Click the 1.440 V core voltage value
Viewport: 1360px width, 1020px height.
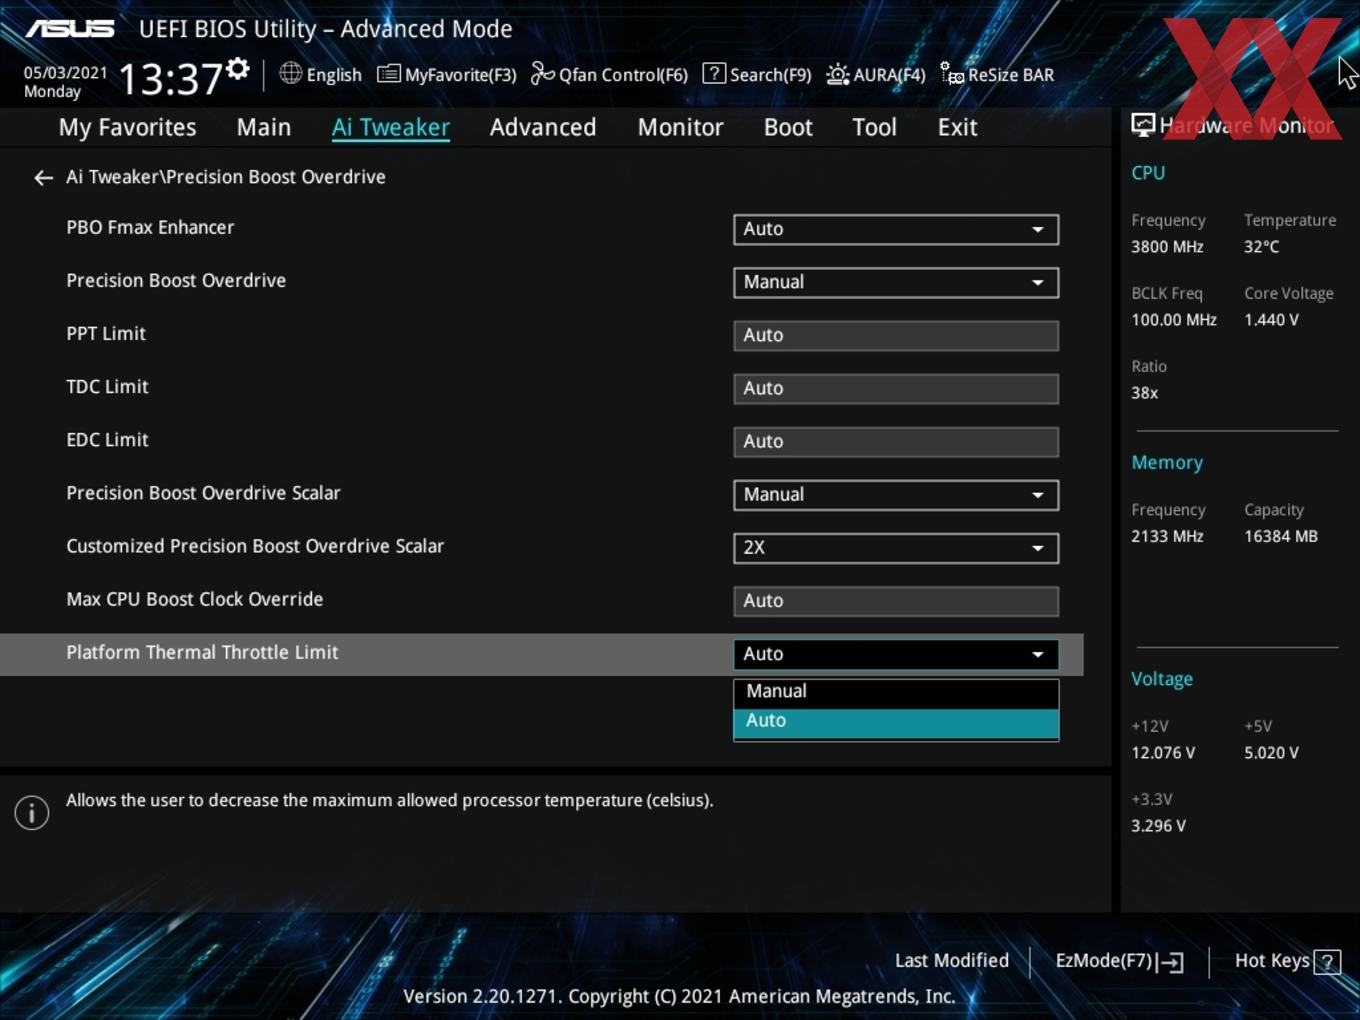pos(1271,320)
